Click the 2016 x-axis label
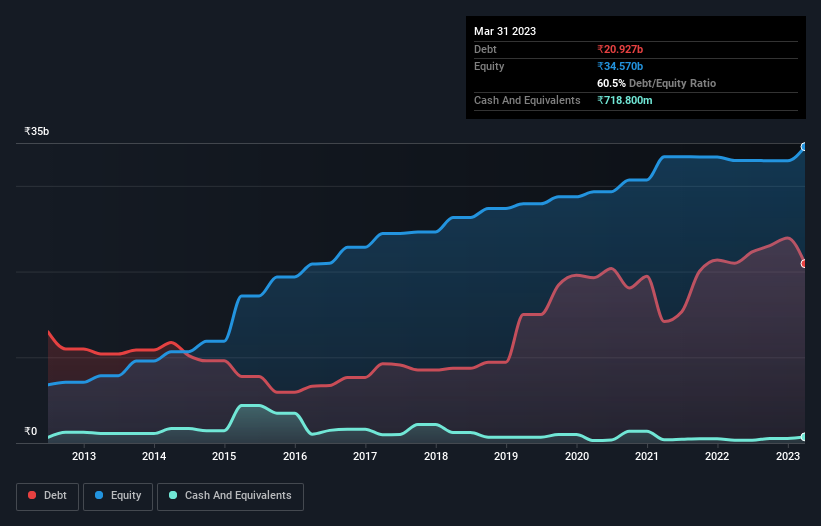This screenshot has width=821, height=526. 295,456
